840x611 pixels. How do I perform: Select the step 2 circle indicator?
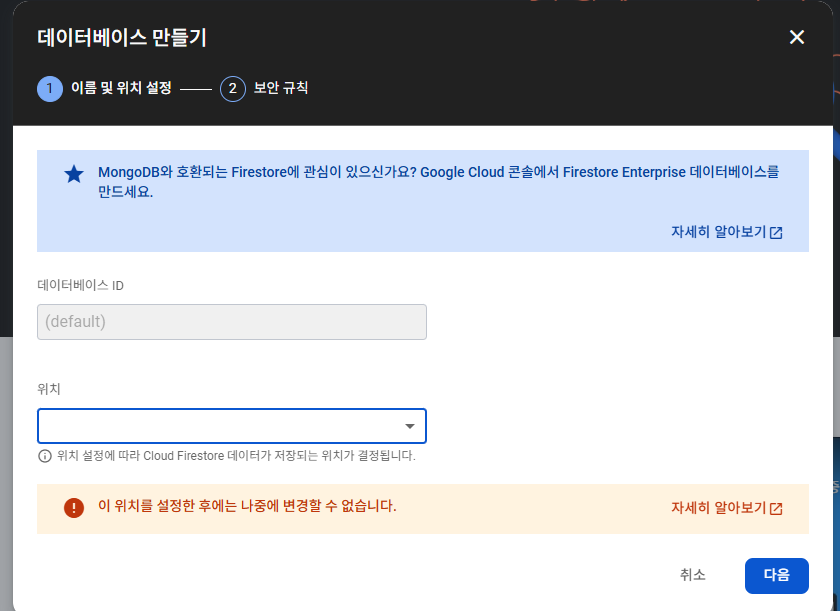(x=232, y=88)
